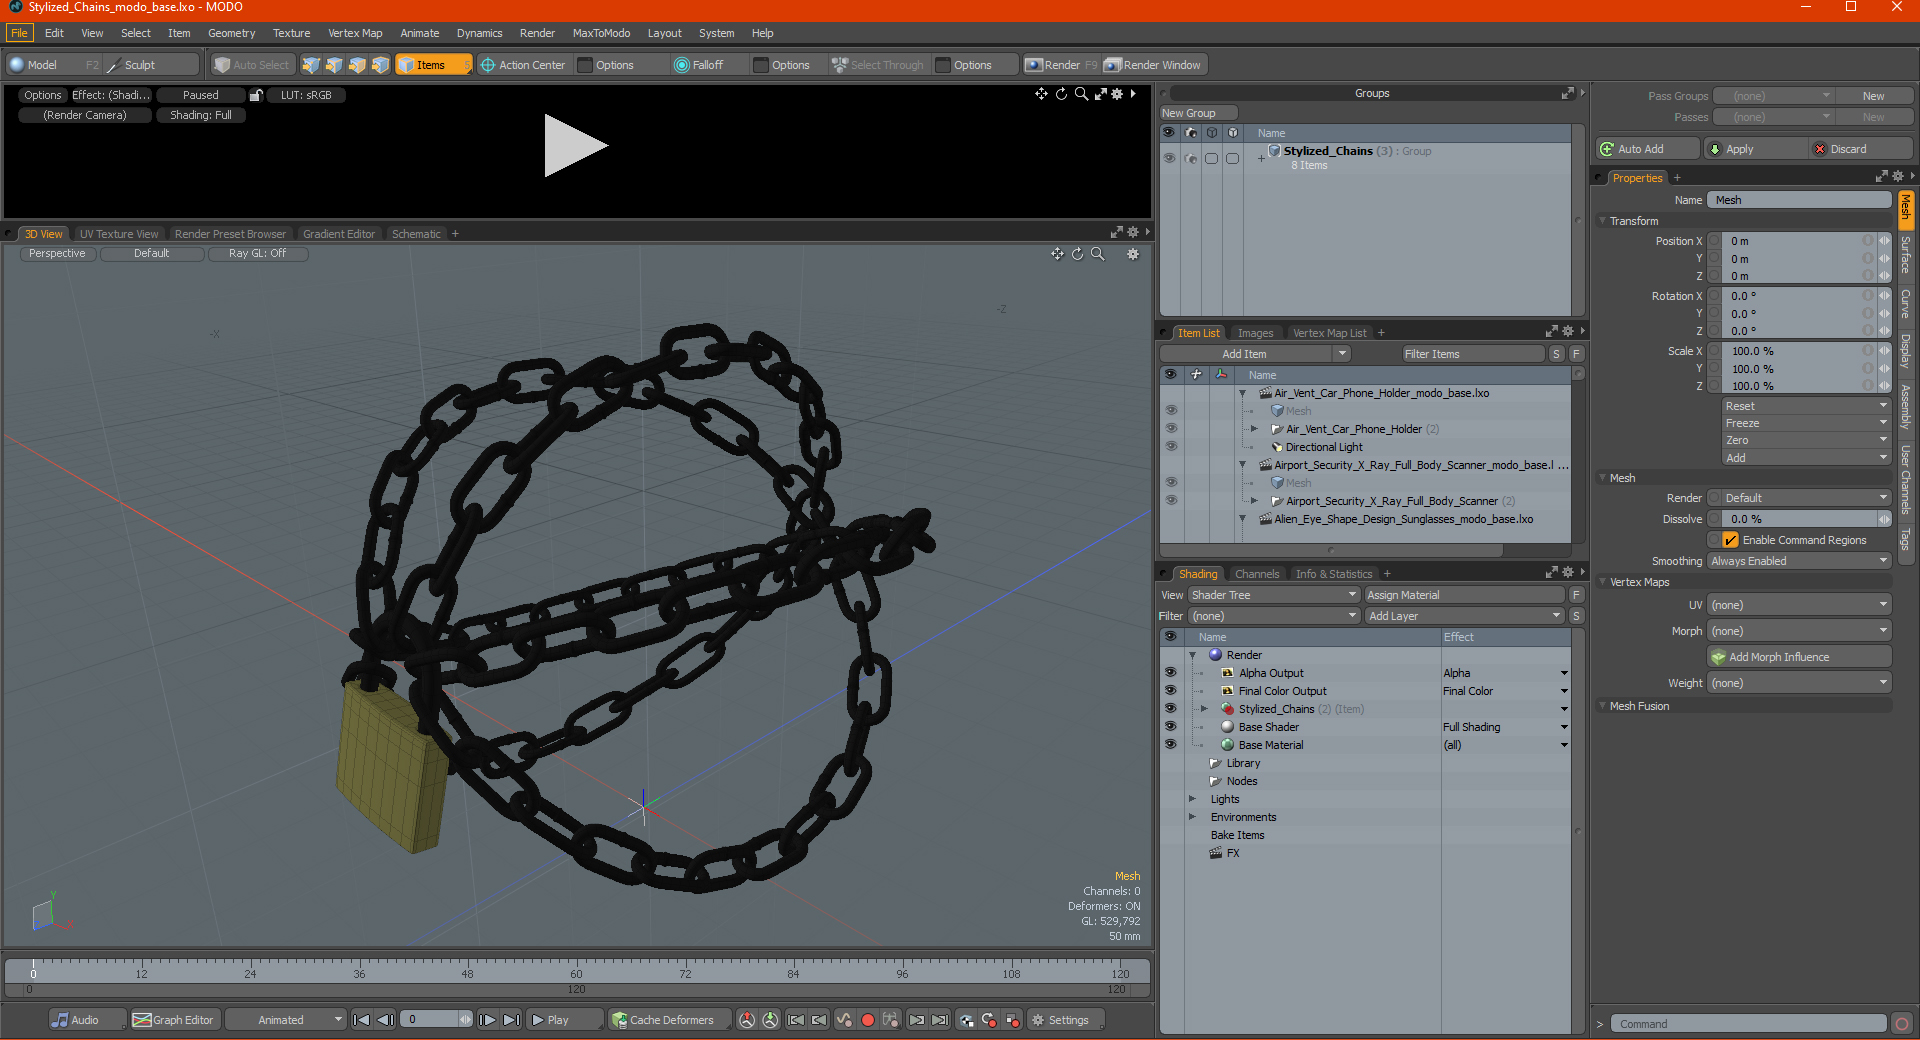This screenshot has height=1040, width=1920.
Task: Open the Action Center tool
Action: (x=523, y=65)
